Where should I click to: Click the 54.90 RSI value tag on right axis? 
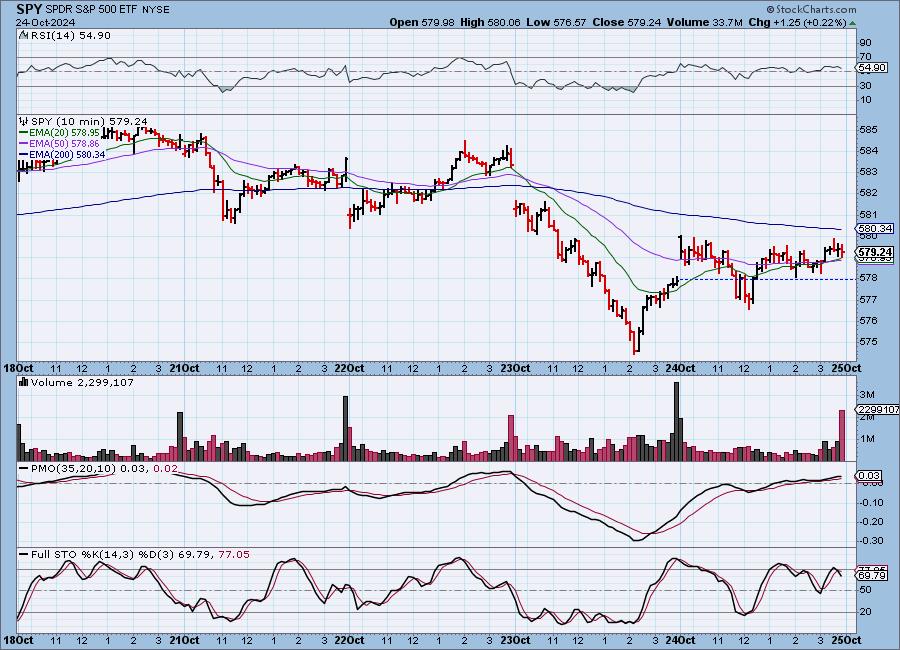coord(872,68)
